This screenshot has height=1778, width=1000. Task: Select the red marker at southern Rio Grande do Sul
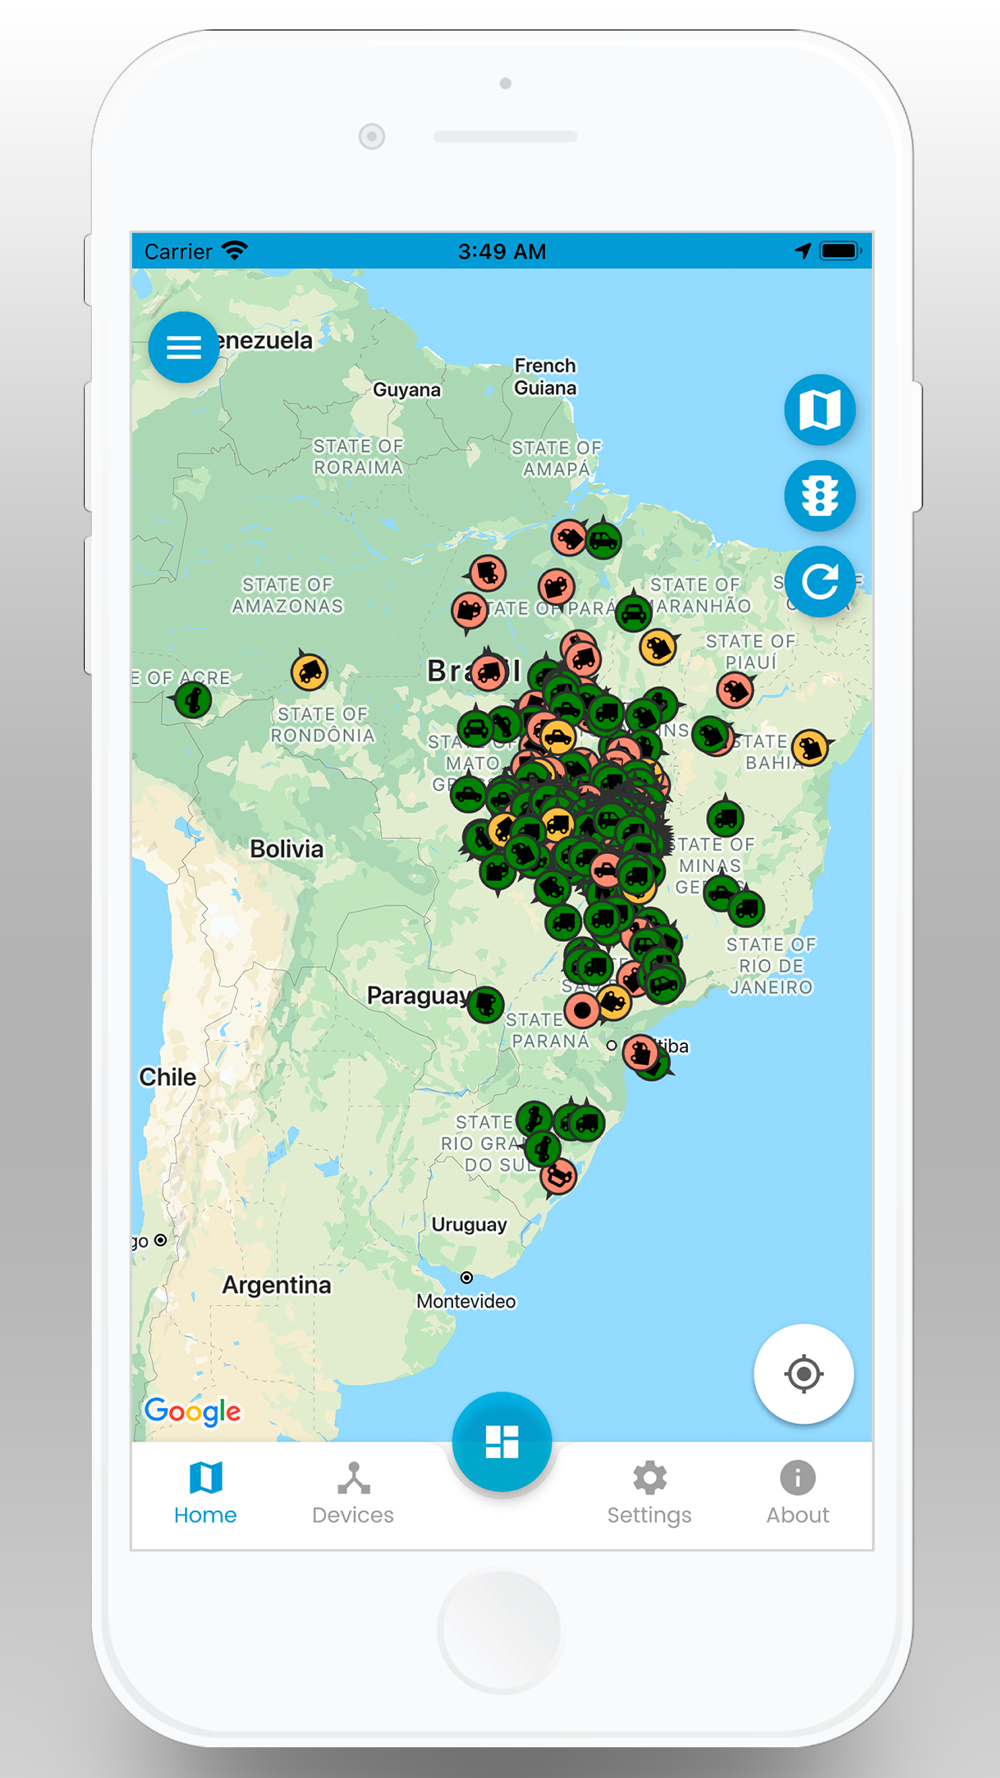pyautogui.click(x=559, y=1176)
